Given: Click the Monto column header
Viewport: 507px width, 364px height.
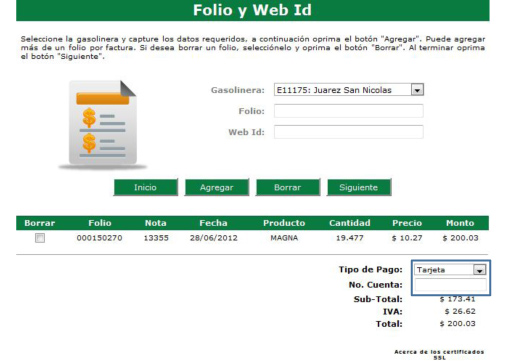Looking at the screenshot, I should 460,223.
